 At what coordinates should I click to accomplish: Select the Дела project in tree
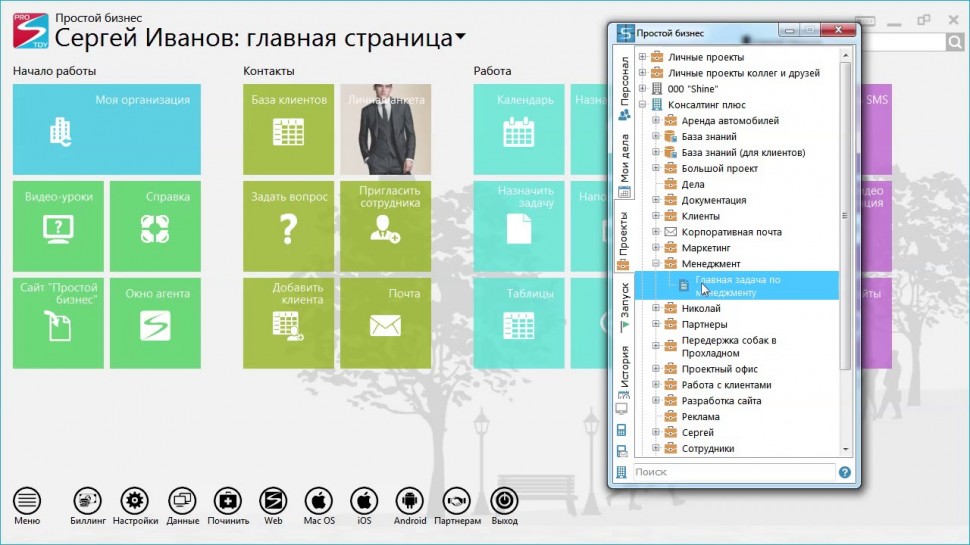[693, 184]
